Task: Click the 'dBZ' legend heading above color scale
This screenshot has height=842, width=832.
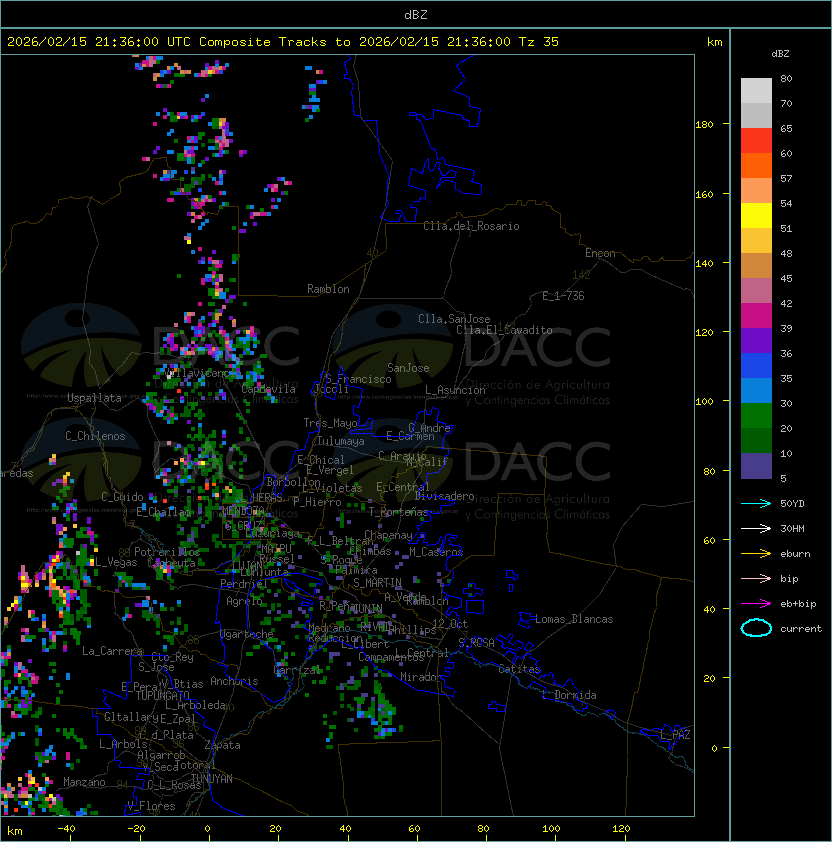Action: pos(780,54)
